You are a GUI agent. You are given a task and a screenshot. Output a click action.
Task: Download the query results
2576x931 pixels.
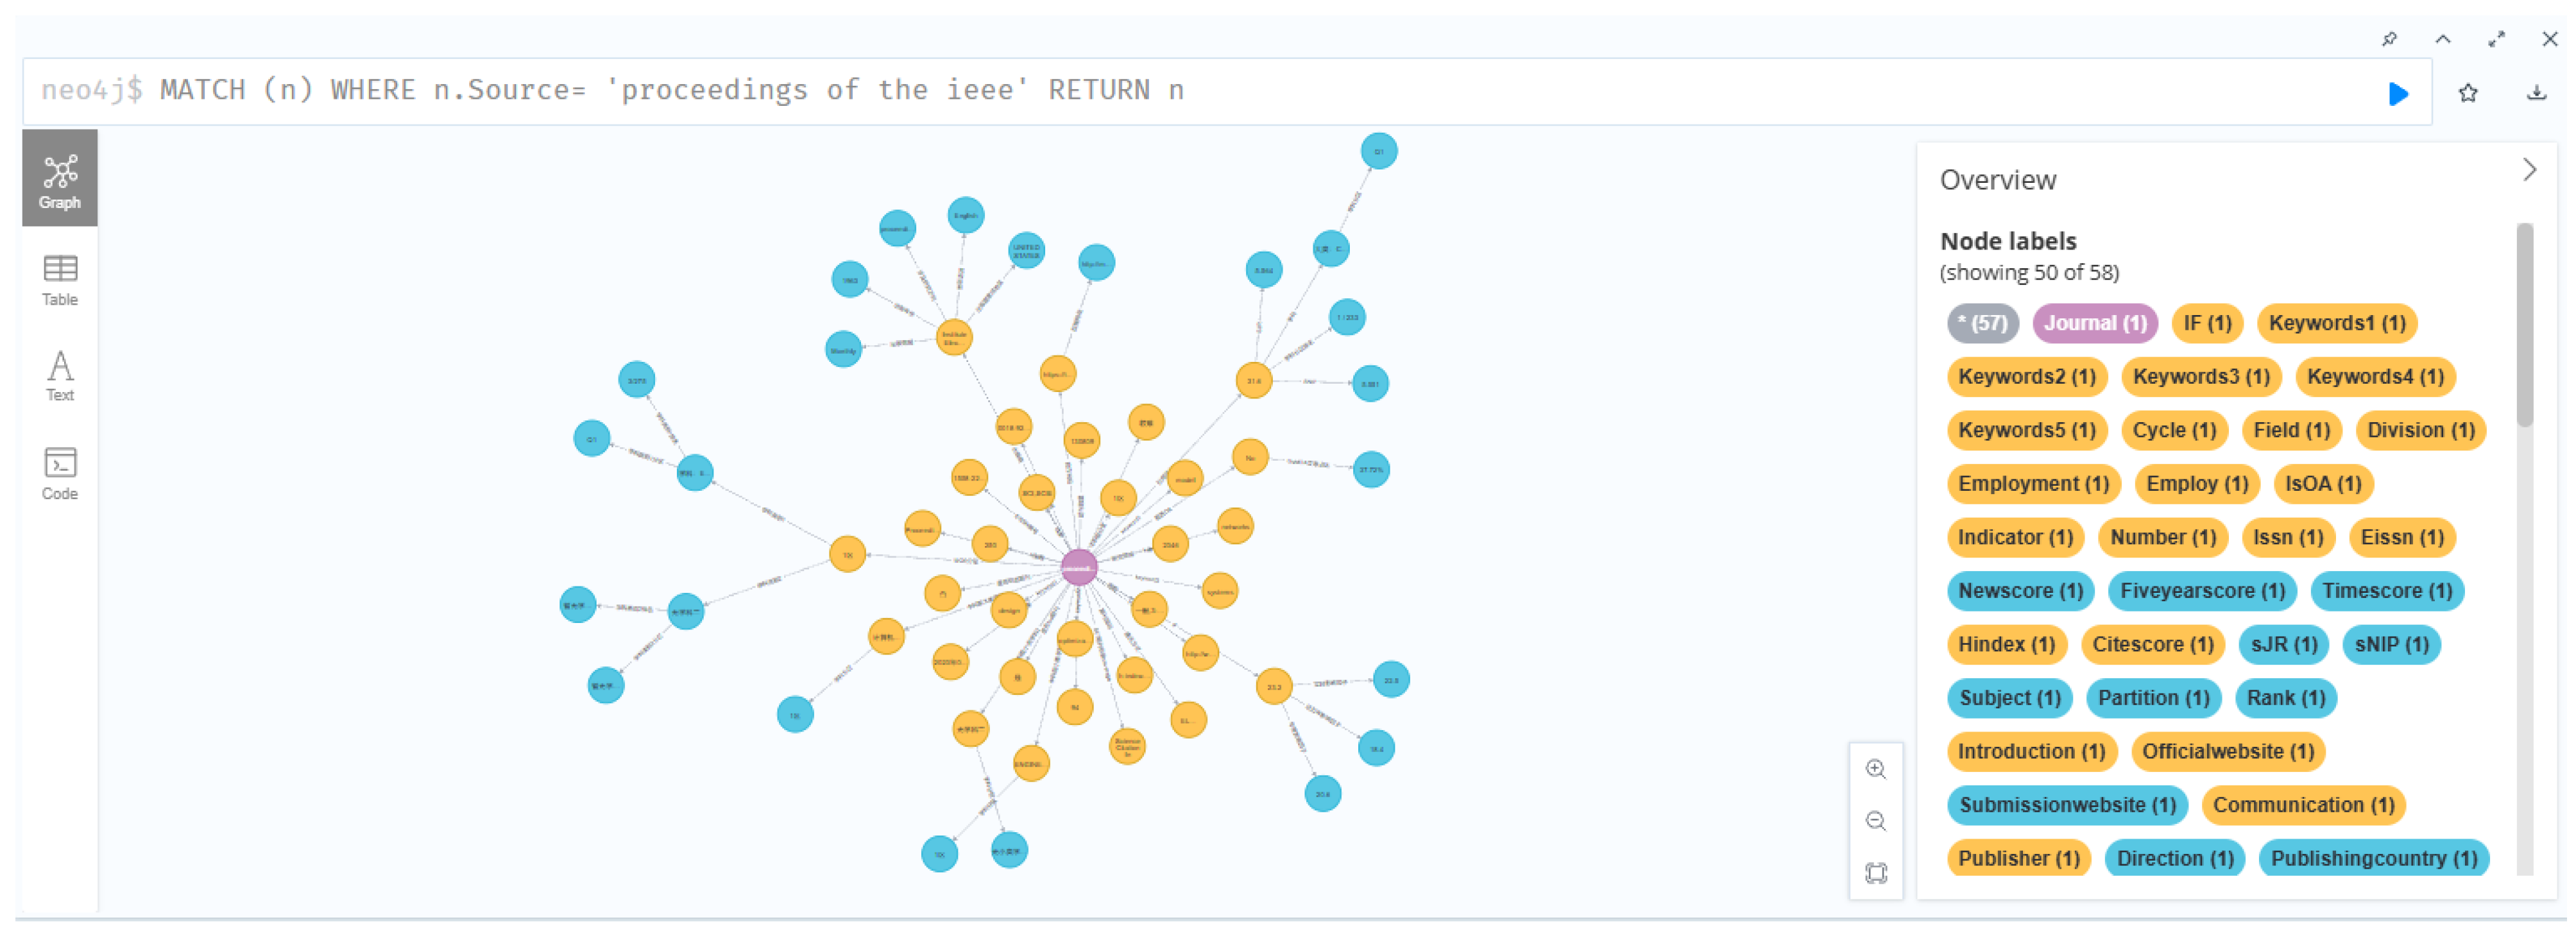click(2536, 94)
